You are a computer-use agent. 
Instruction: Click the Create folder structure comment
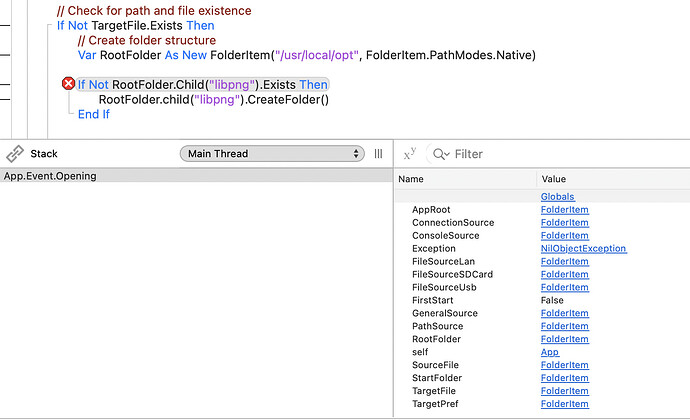(147, 41)
